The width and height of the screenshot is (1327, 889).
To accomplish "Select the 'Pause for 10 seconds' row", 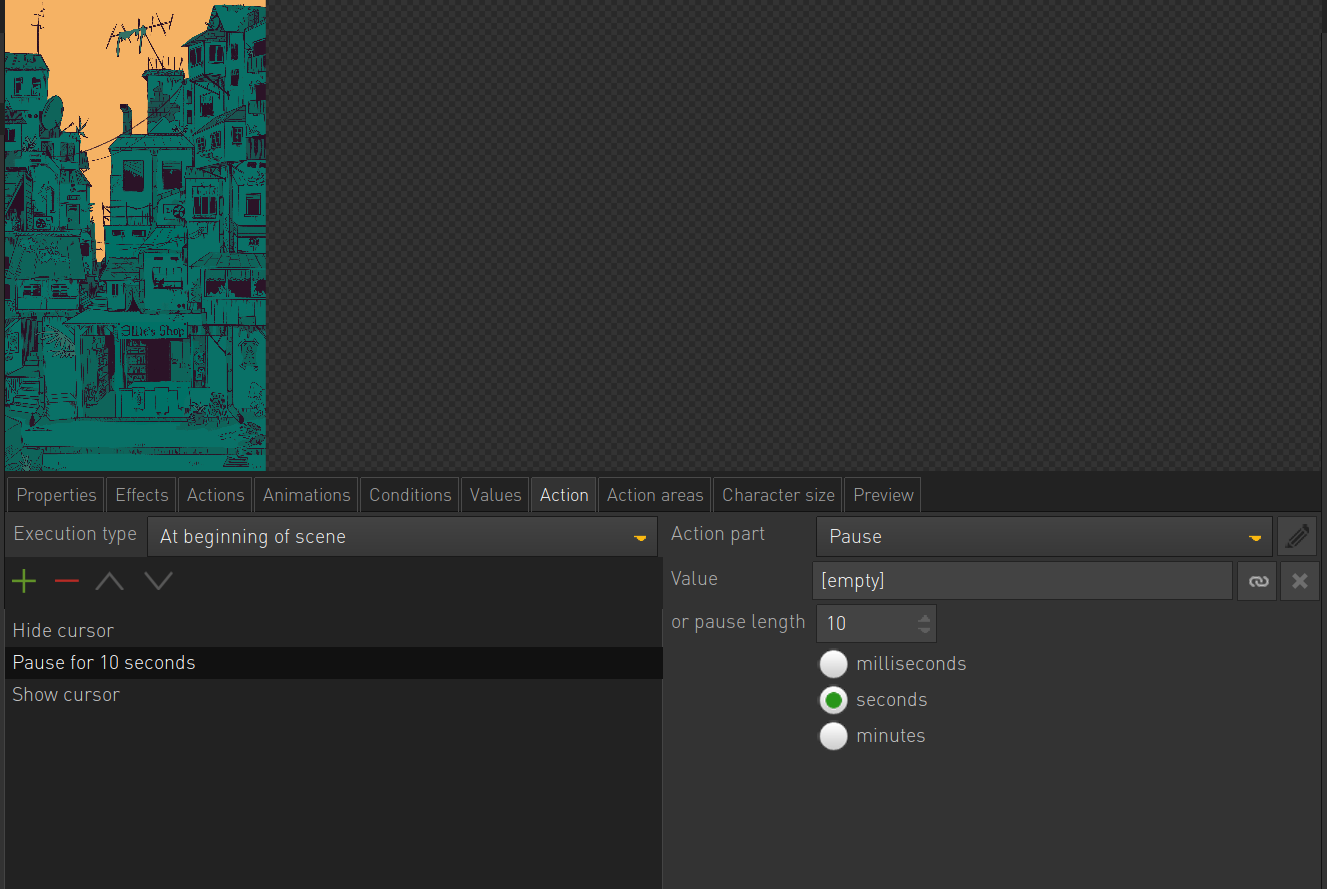I will pyautogui.click(x=333, y=663).
